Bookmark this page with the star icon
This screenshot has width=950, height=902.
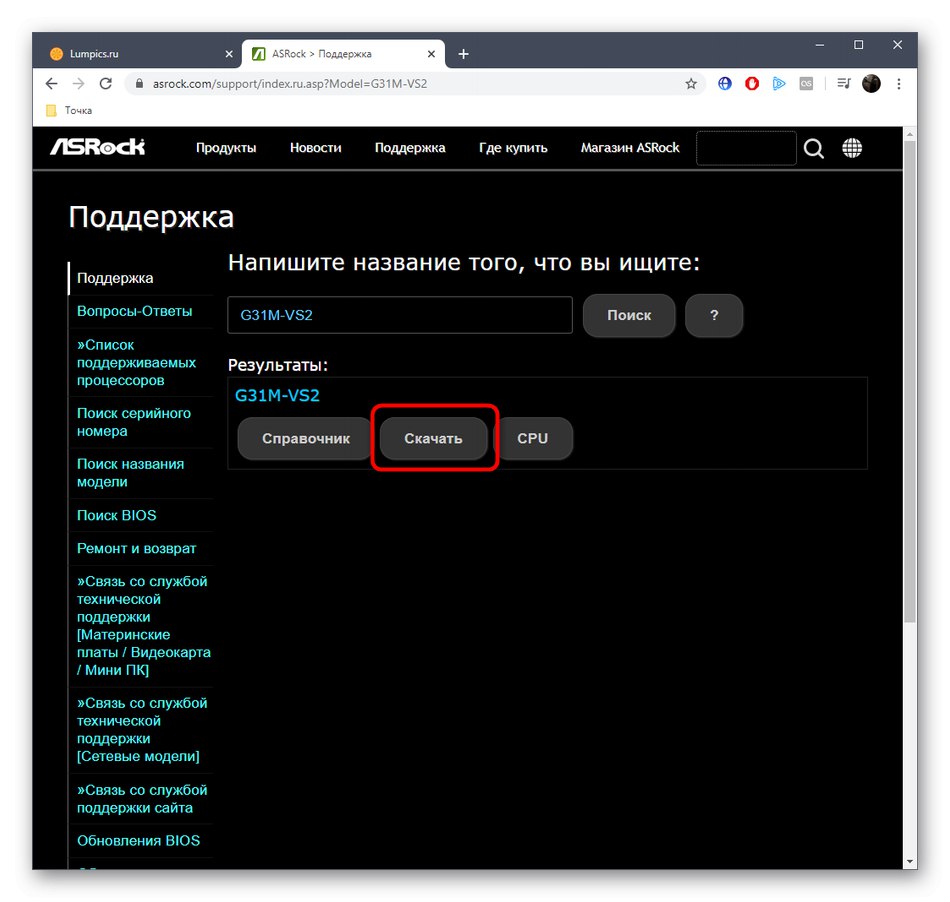pyautogui.click(x=691, y=84)
